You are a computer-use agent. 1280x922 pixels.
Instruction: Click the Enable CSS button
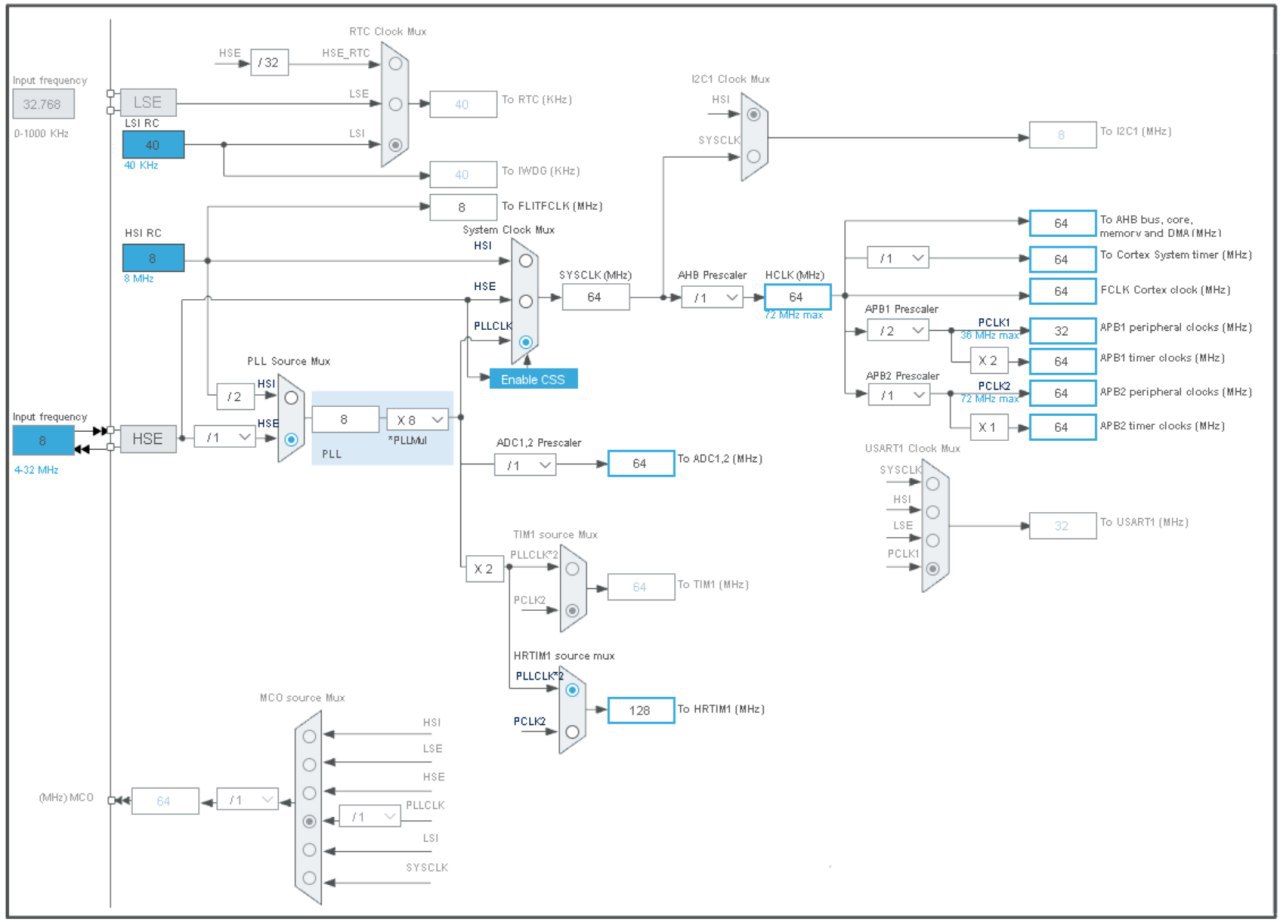(534, 379)
